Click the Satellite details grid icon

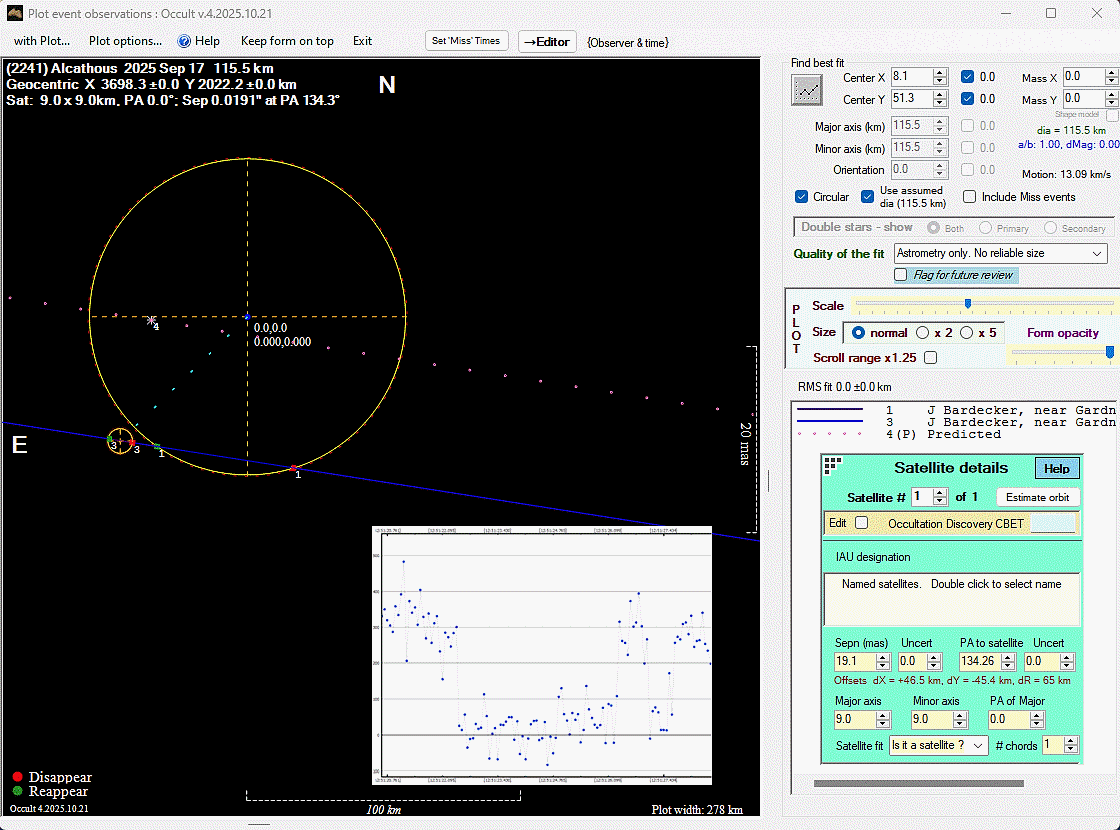click(832, 464)
